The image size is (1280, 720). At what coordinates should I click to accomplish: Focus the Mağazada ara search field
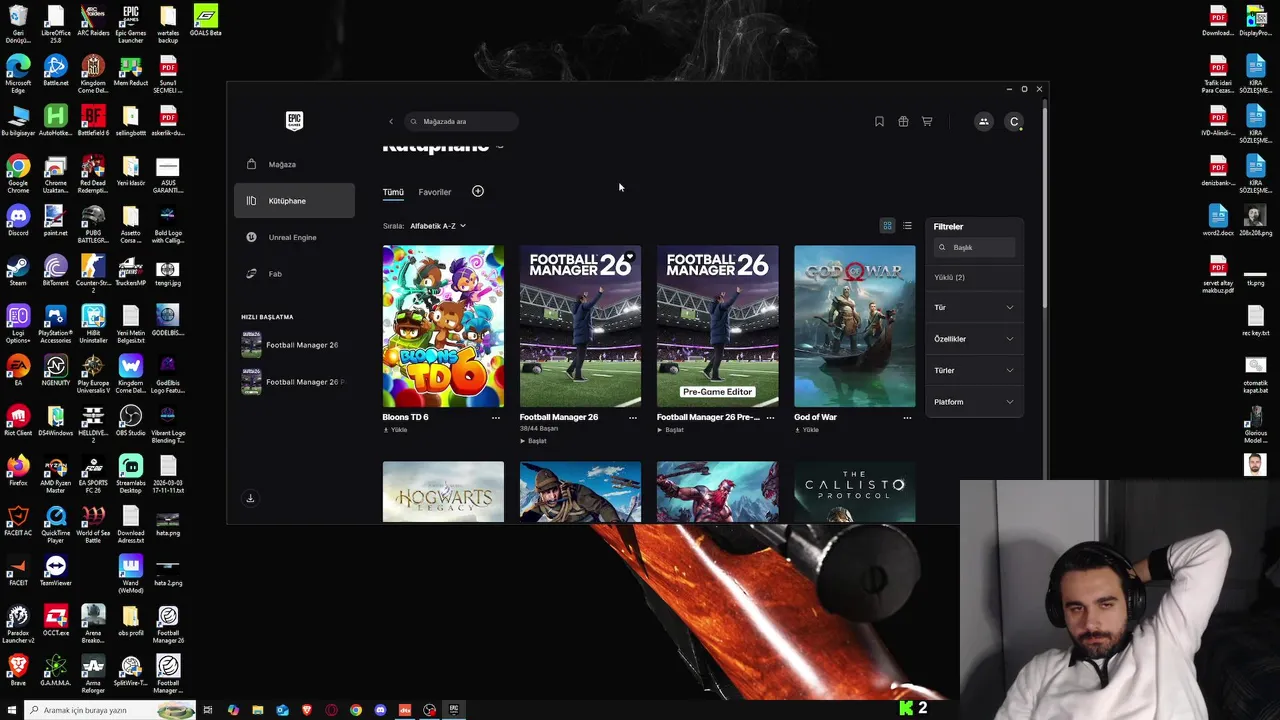click(x=461, y=121)
